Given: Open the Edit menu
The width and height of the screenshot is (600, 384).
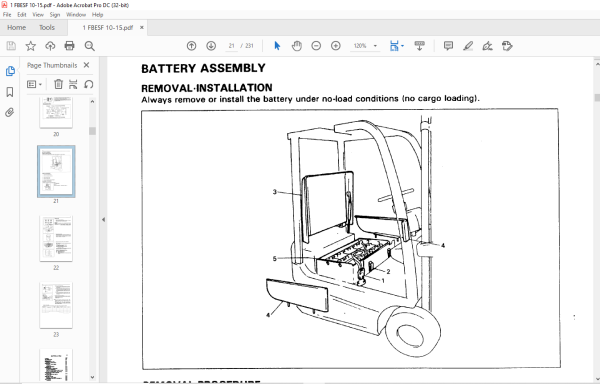Looking at the screenshot, I should pos(21,15).
